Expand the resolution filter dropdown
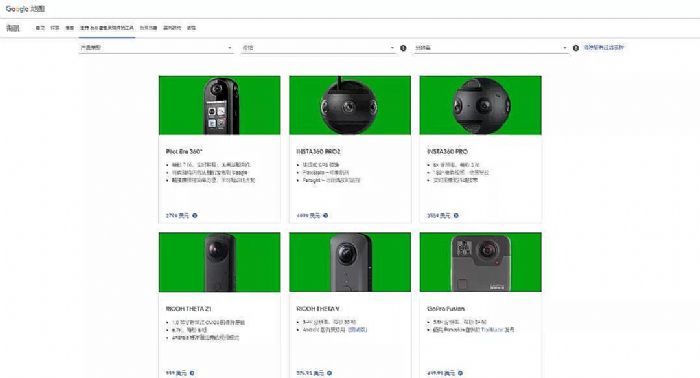700x378 pixels. [491, 47]
